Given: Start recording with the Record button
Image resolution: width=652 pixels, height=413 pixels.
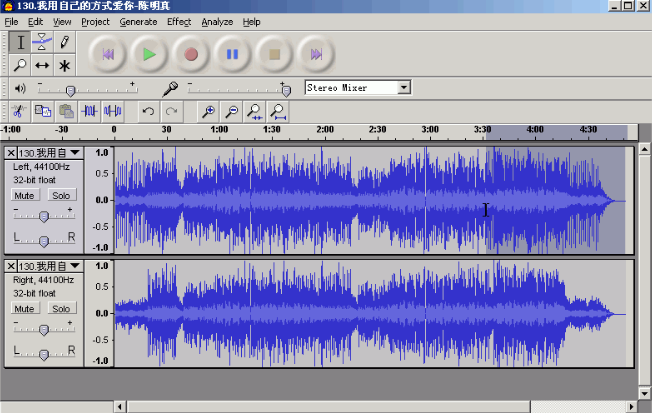Looking at the screenshot, I should click(190, 54).
